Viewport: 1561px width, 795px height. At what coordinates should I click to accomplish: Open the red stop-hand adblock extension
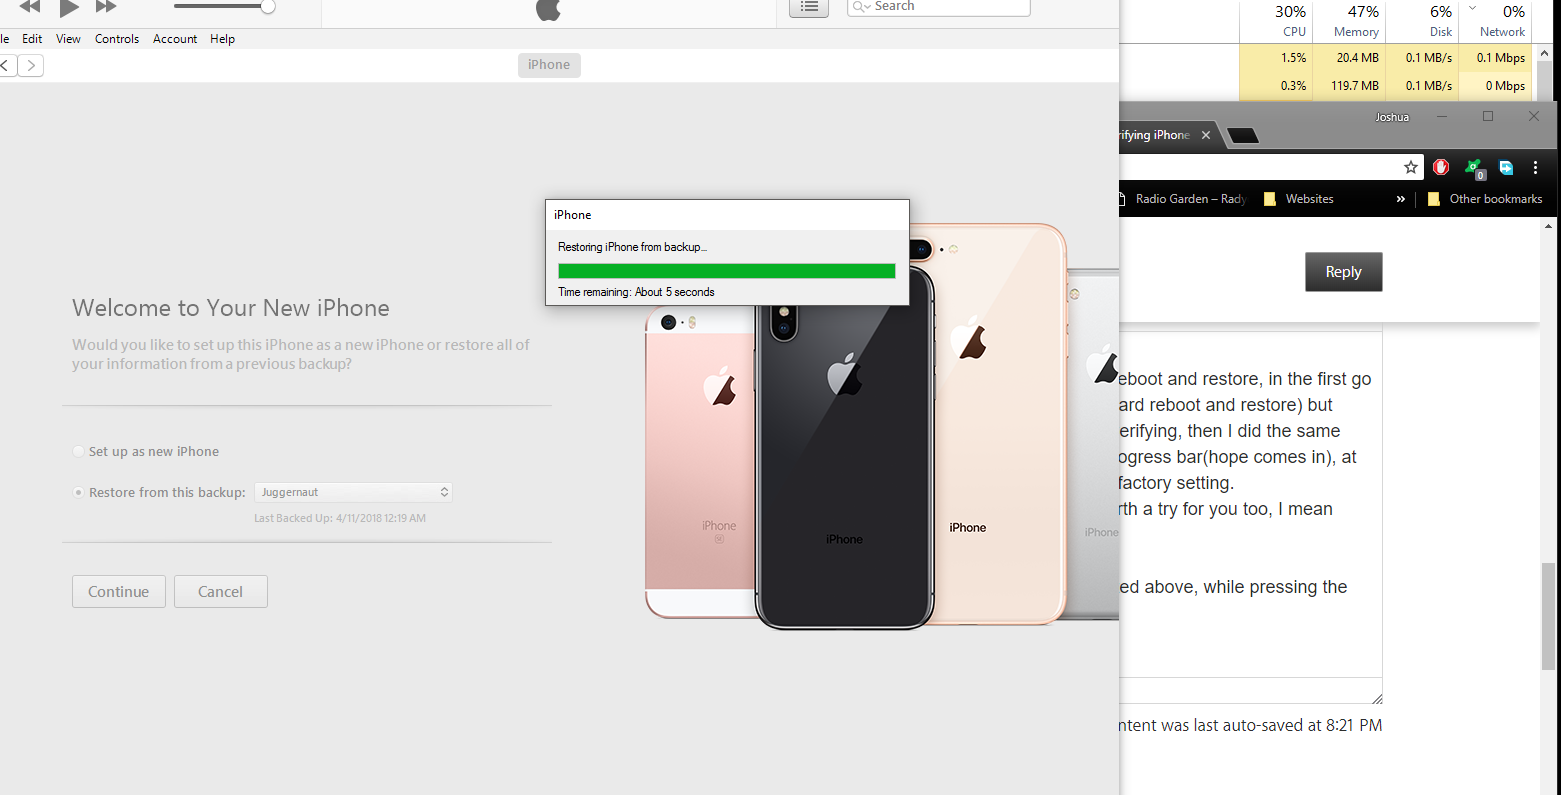tap(1441, 167)
